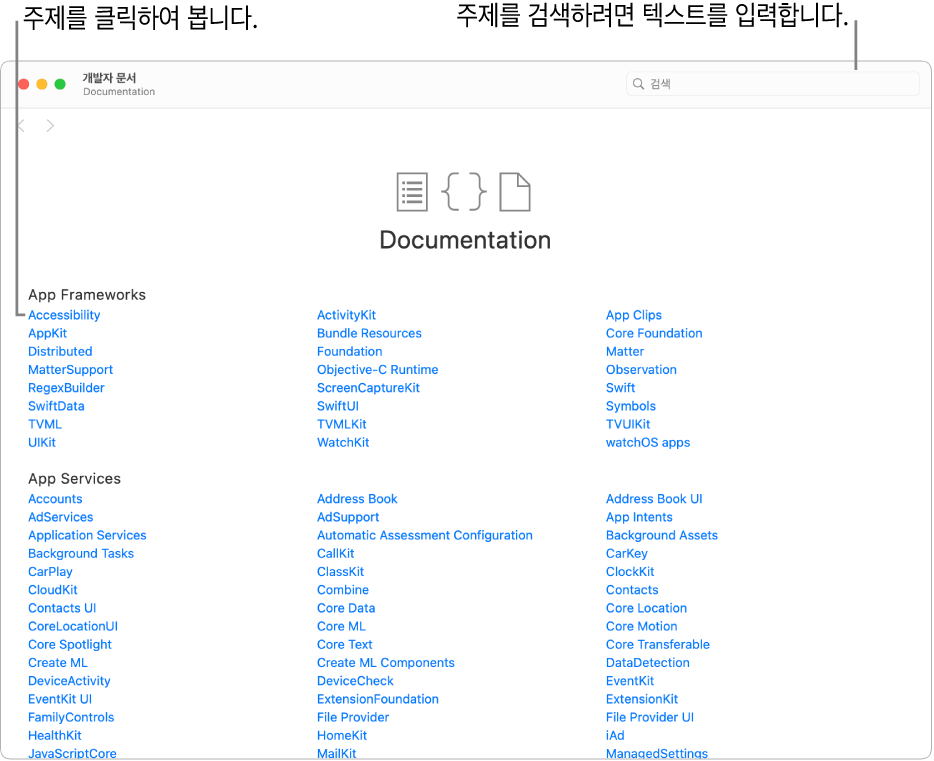Zoom the window with green button
Screen dimensions: 934x761
click(60, 84)
